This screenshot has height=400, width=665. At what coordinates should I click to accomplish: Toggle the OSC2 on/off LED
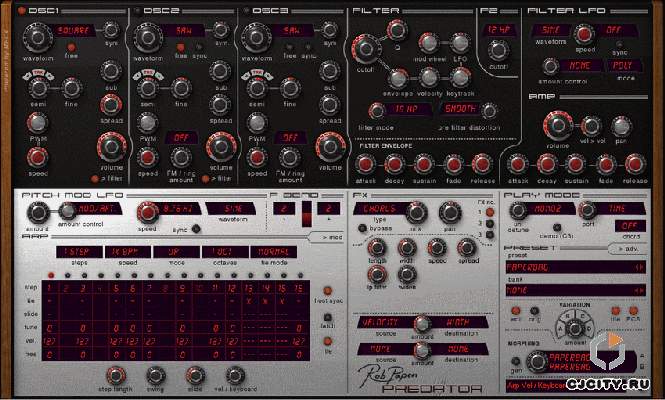(x=137, y=11)
